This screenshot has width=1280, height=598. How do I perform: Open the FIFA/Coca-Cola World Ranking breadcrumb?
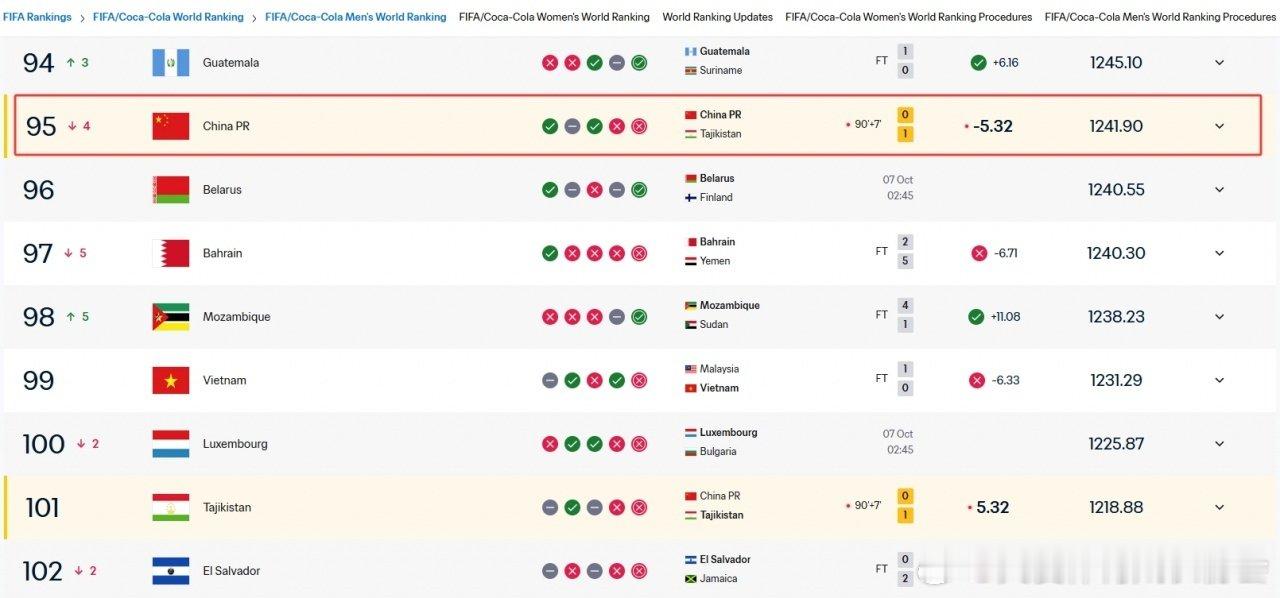pyautogui.click(x=168, y=17)
